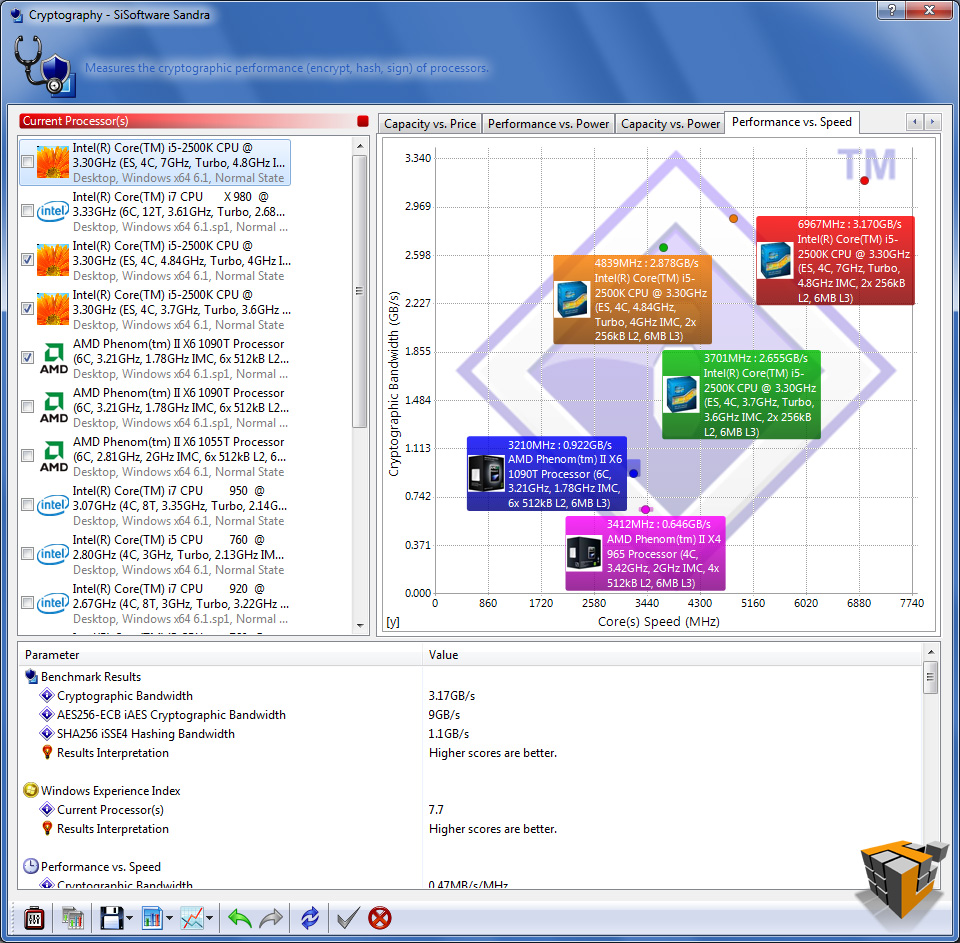
Task: Refresh results with the blue circular arrows icon
Action: [x=310, y=918]
